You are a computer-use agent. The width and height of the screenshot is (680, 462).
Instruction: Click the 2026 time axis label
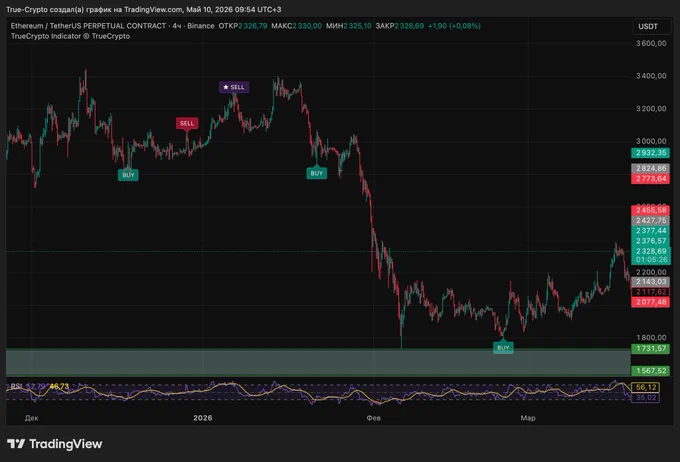click(x=203, y=418)
